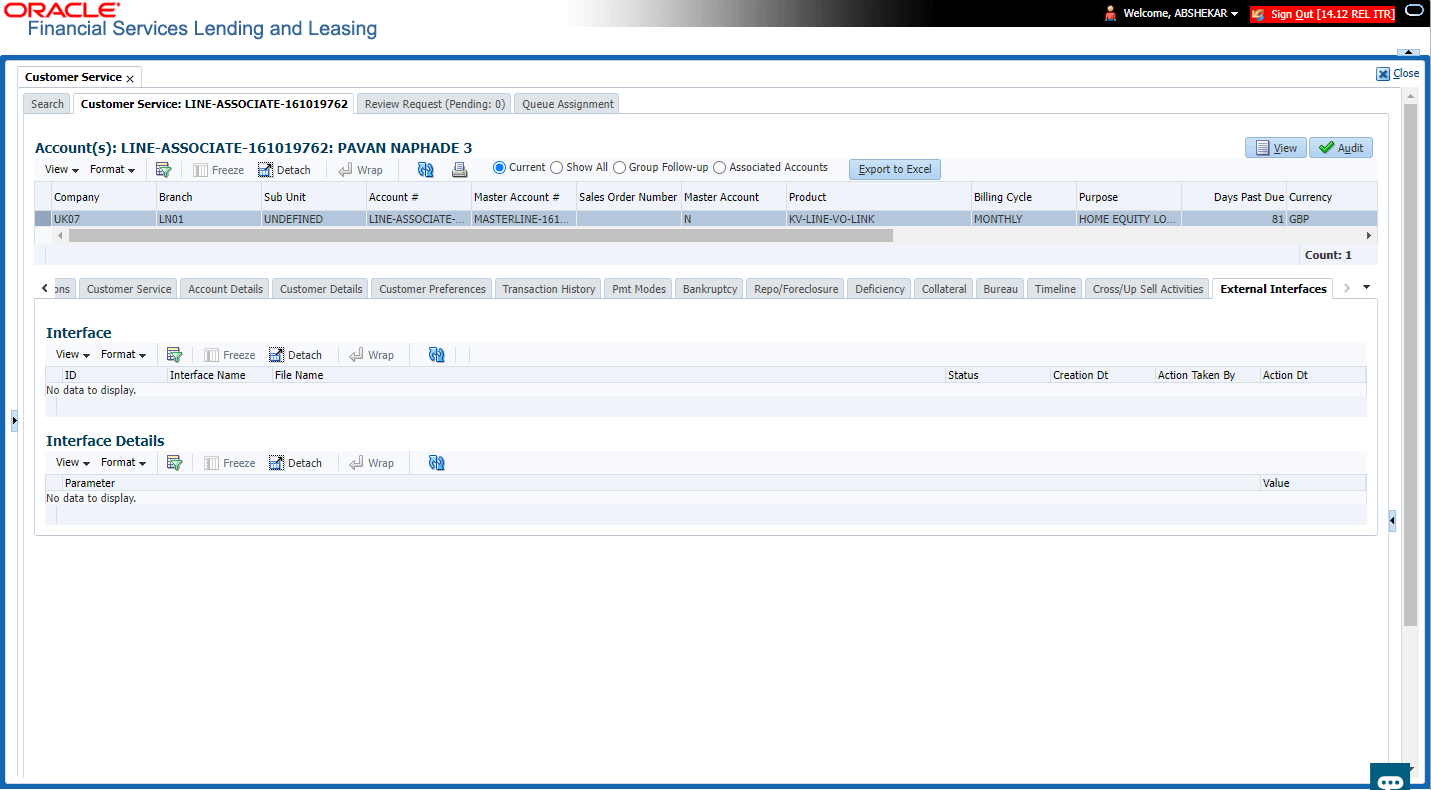Click Wrap in the Accounts toolbar
This screenshot has width=1431, height=790.
click(x=360, y=170)
